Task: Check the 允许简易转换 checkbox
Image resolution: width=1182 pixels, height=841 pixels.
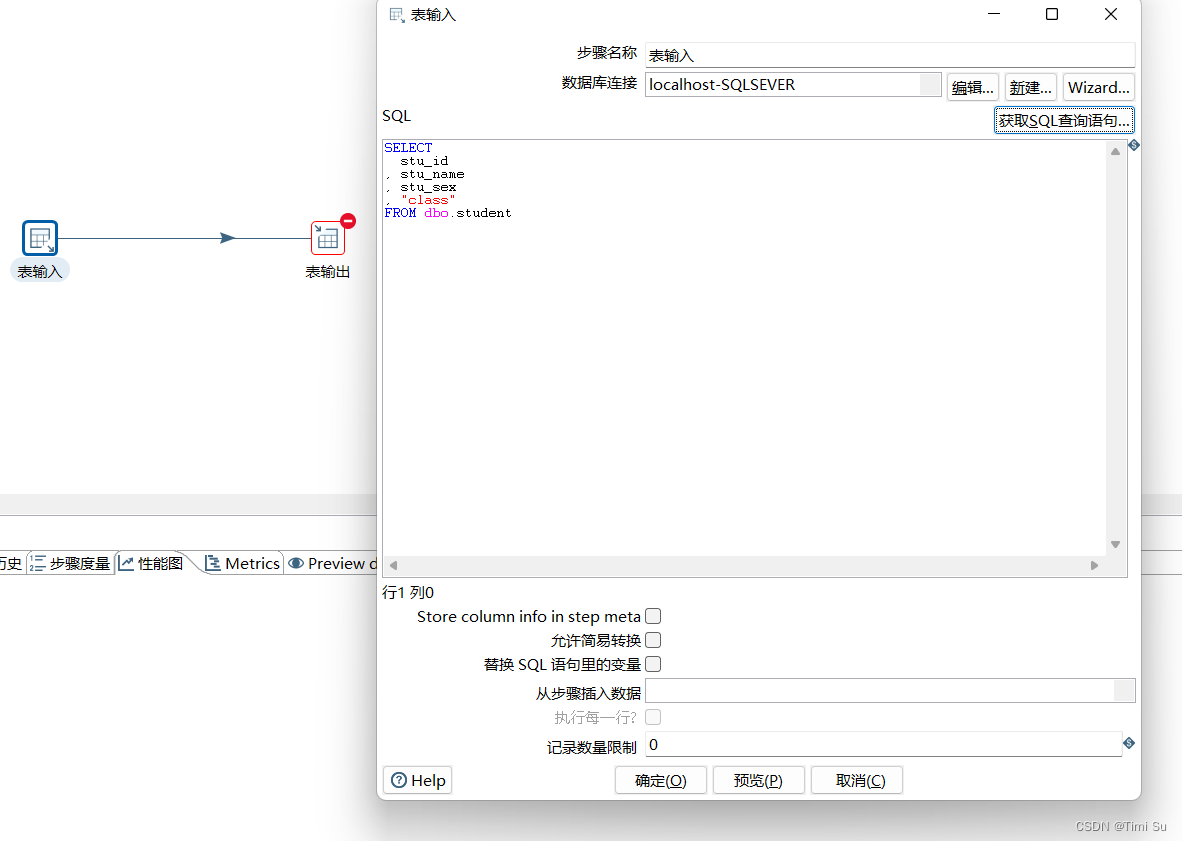Action: click(653, 640)
